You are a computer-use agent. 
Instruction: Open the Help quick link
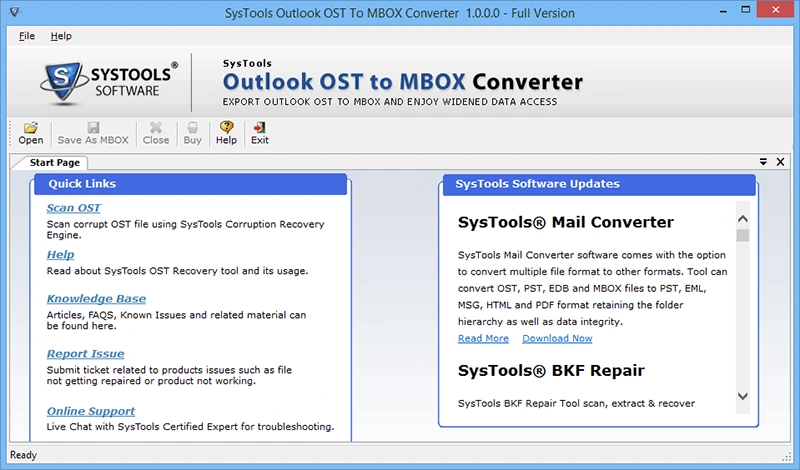(60, 255)
